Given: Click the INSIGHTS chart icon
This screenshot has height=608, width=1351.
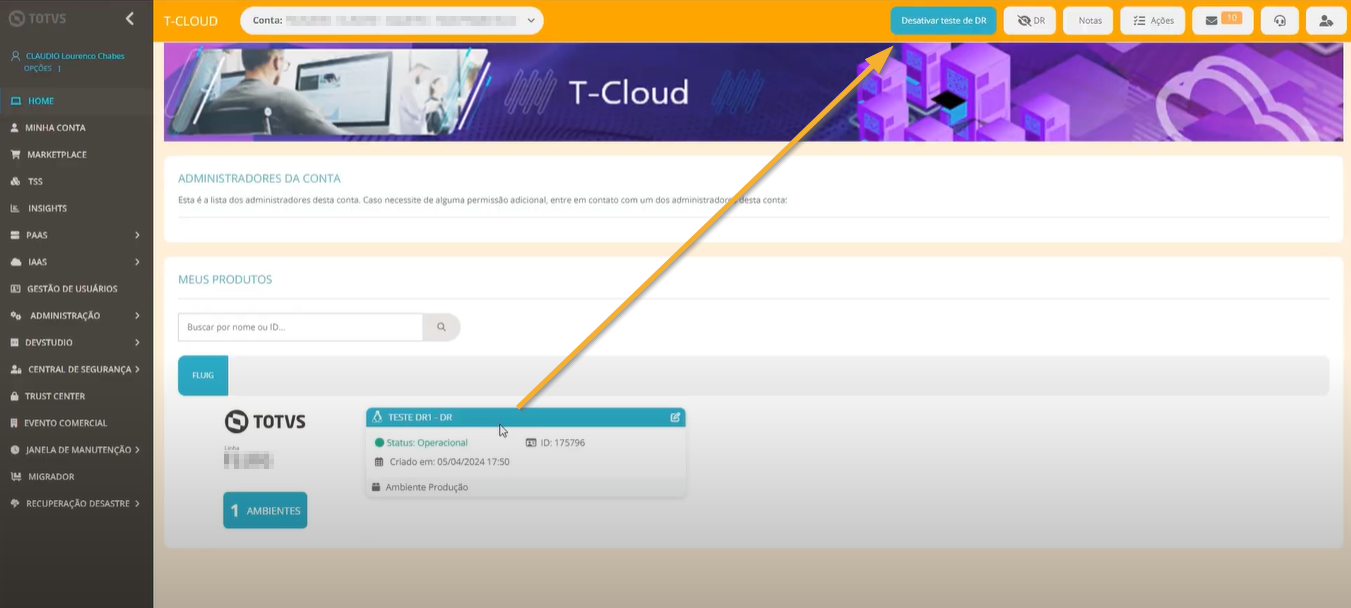Looking at the screenshot, I should [15, 209].
